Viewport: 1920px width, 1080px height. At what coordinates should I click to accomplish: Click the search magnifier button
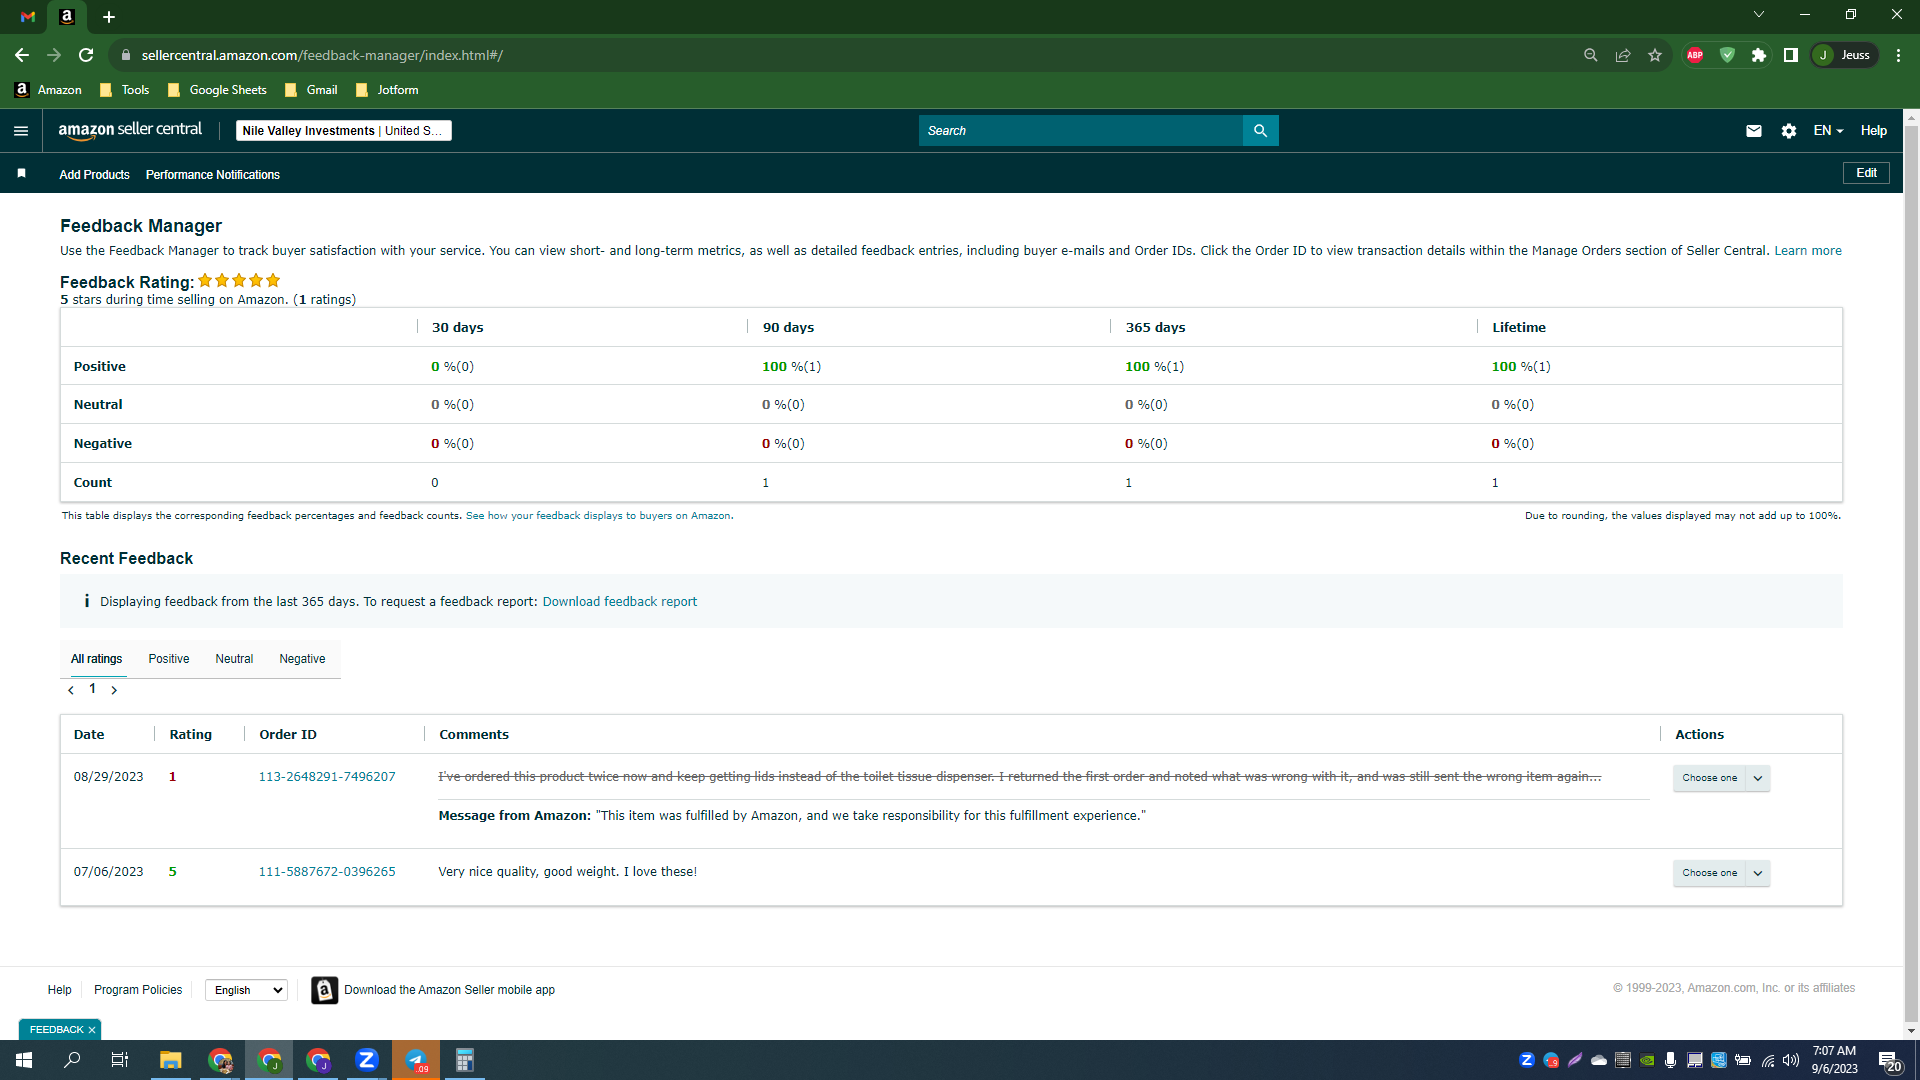pos(1260,131)
